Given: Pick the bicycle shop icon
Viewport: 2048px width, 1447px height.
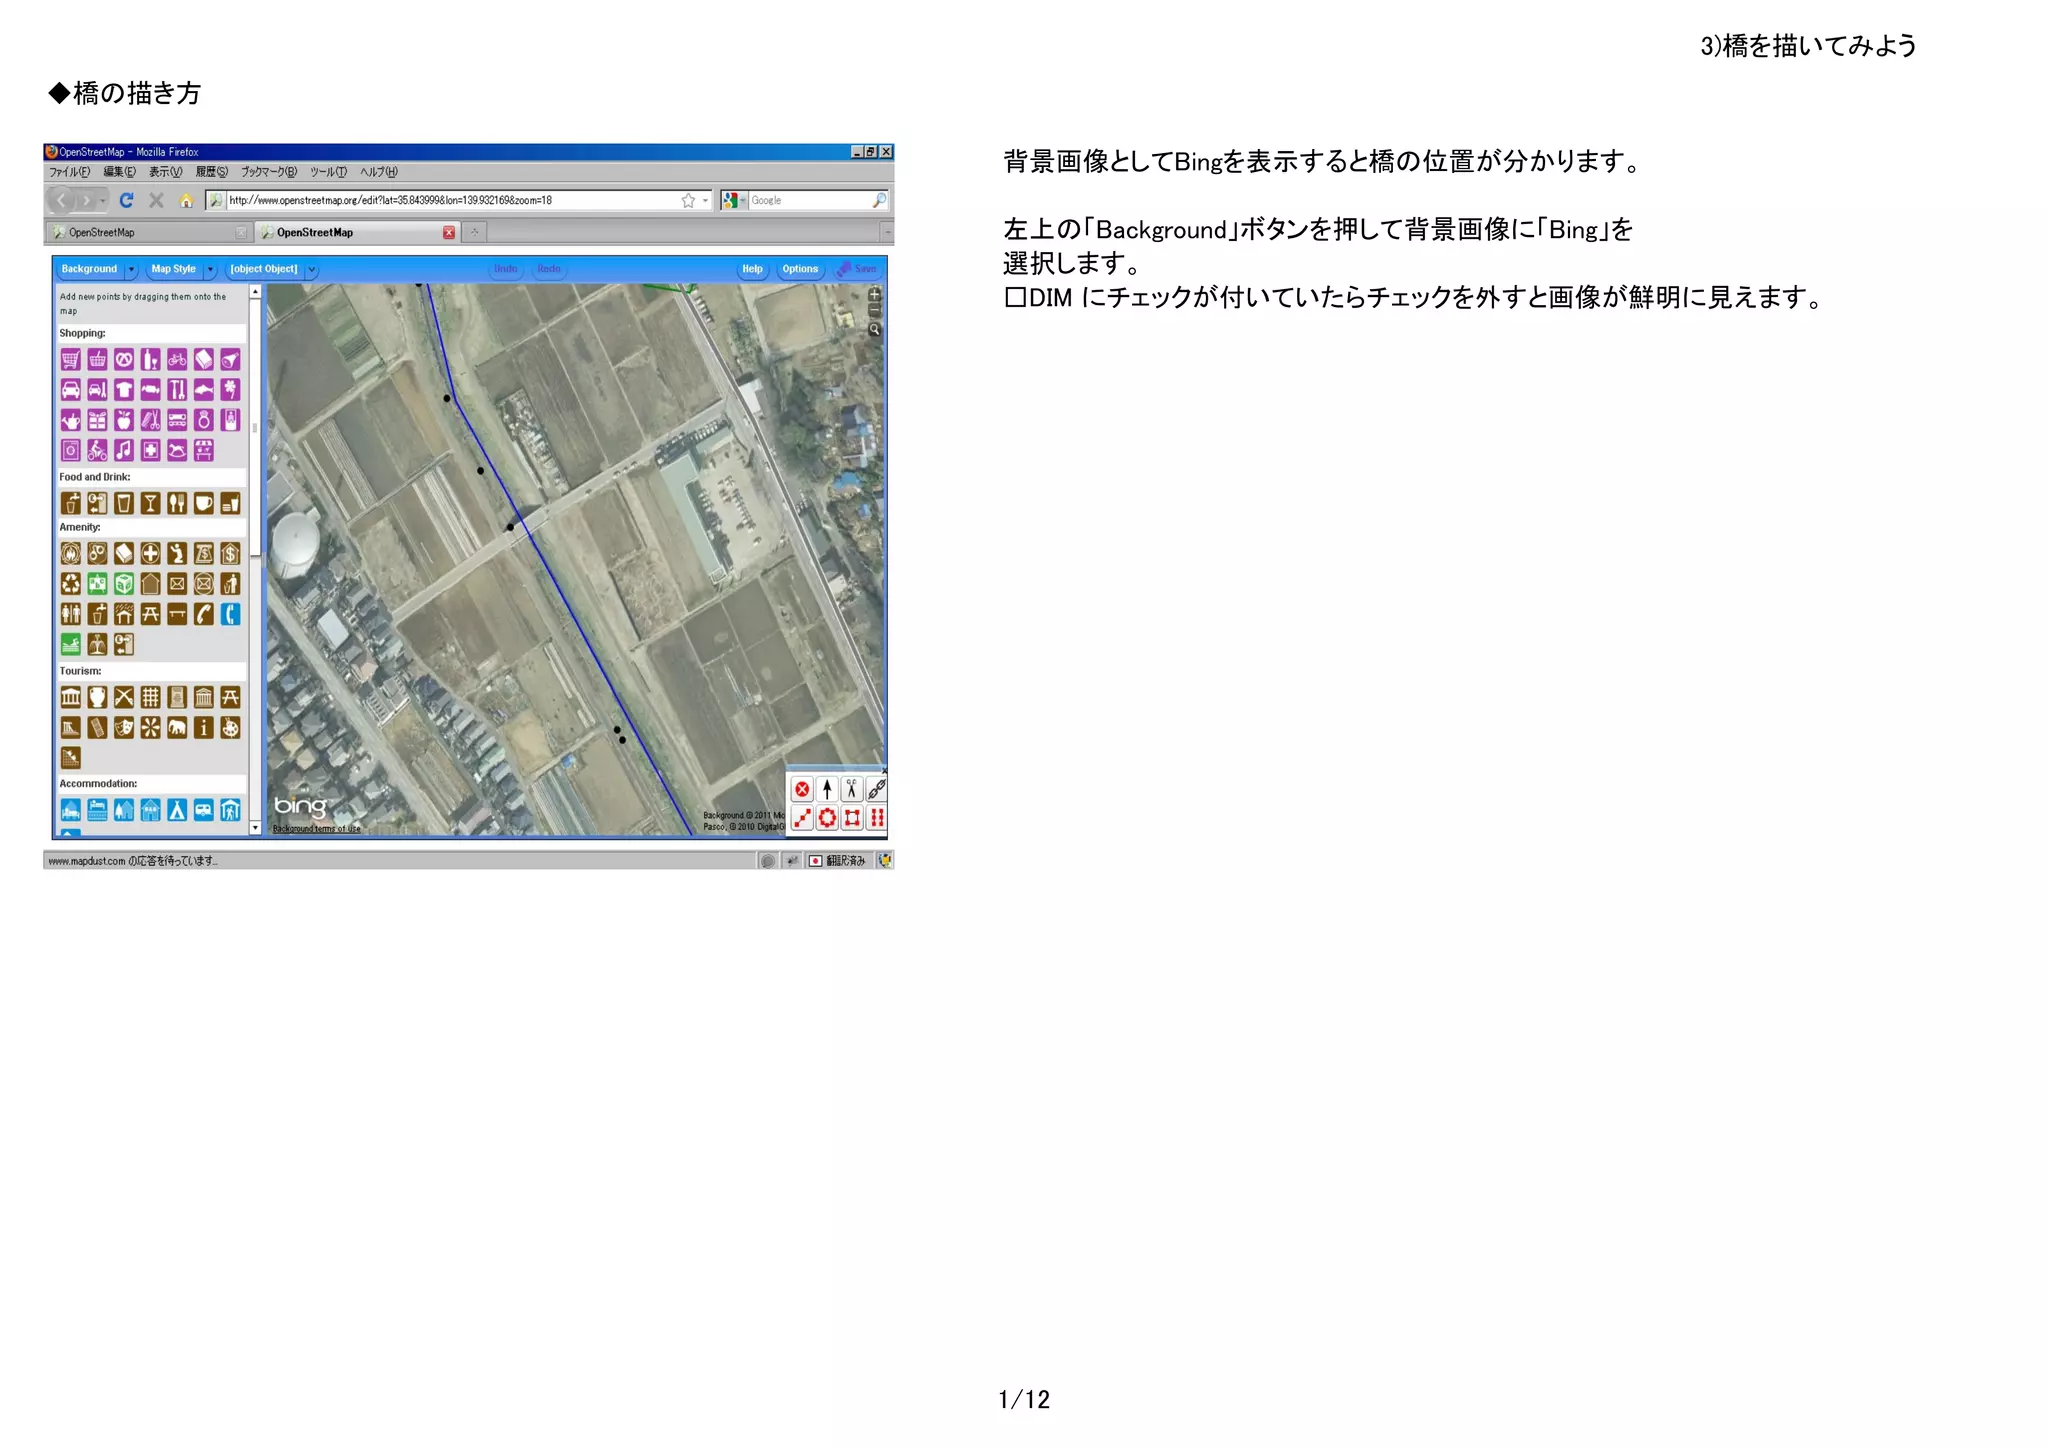Looking at the screenshot, I should coord(177,360).
